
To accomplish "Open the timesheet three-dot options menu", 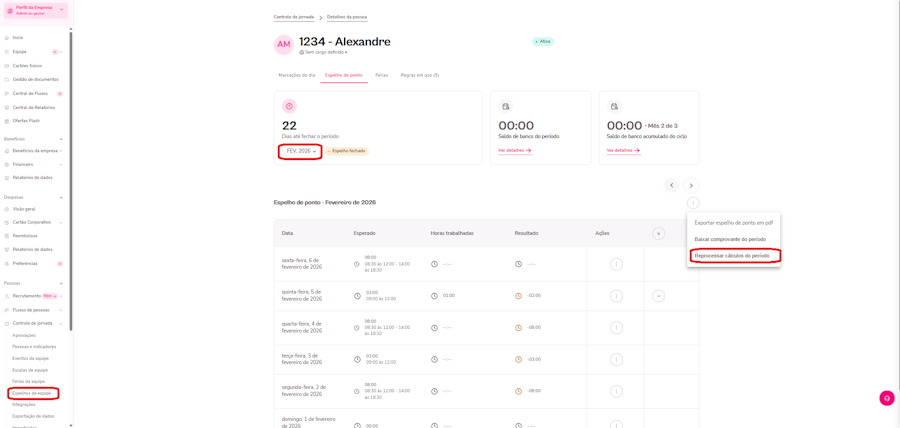I will pyautogui.click(x=693, y=203).
